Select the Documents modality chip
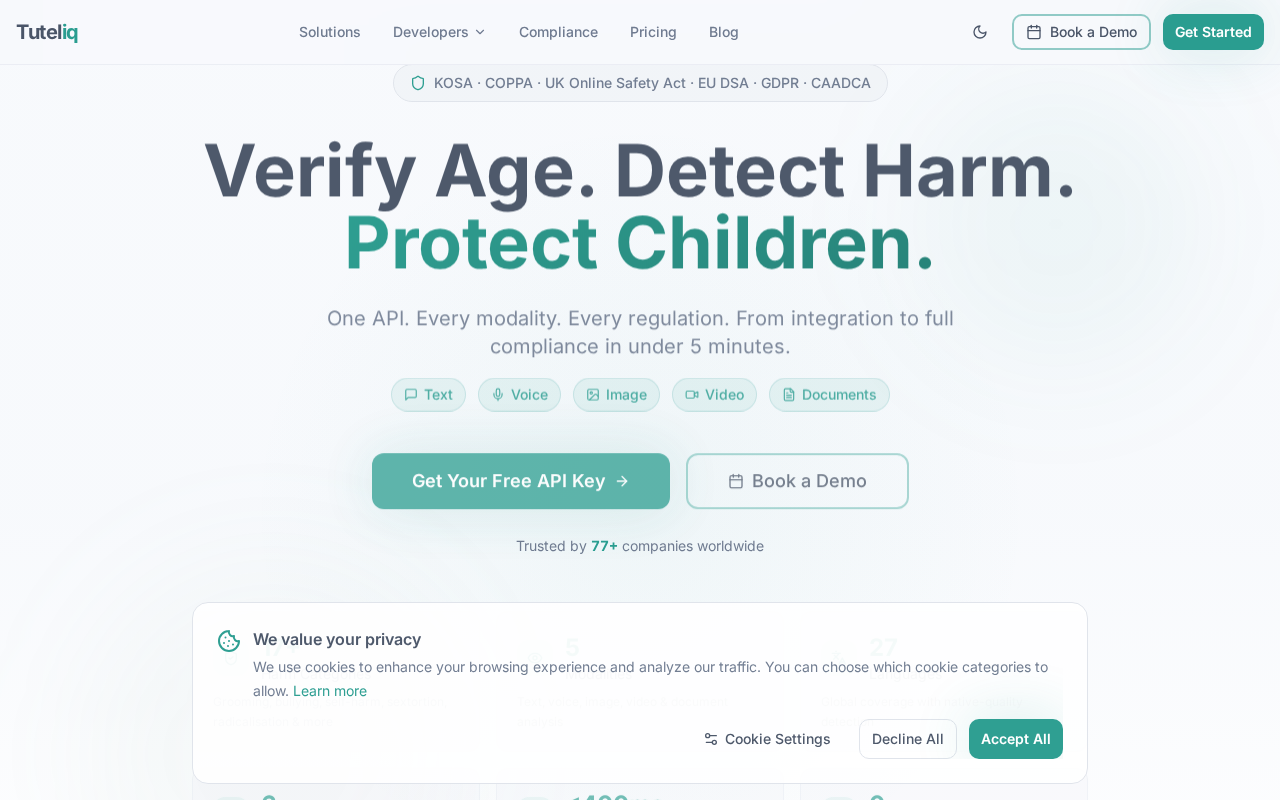The height and width of the screenshot is (800, 1280). click(829, 395)
